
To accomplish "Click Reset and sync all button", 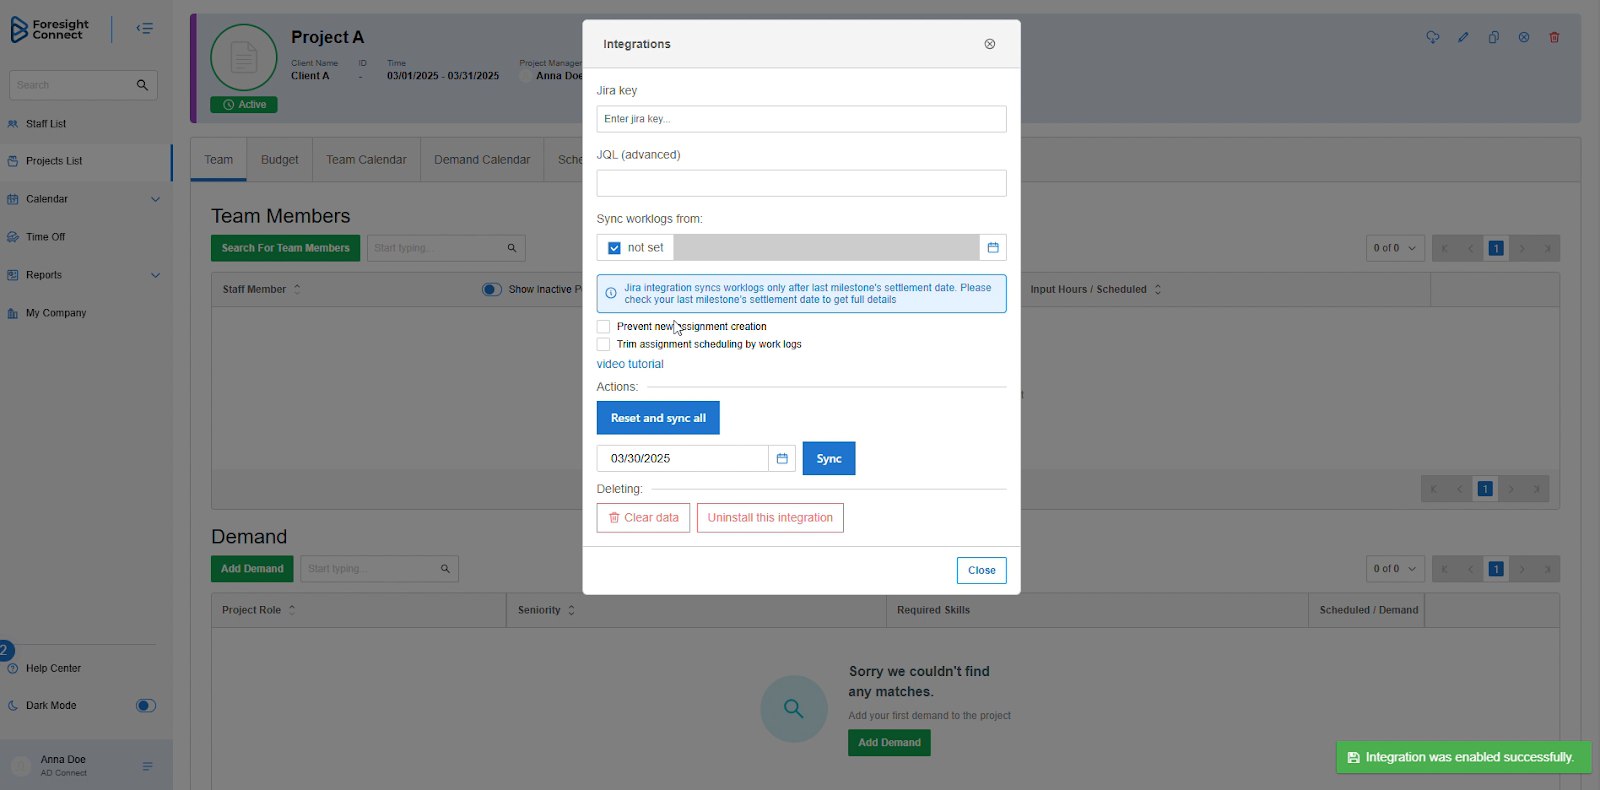I will pos(658,418).
